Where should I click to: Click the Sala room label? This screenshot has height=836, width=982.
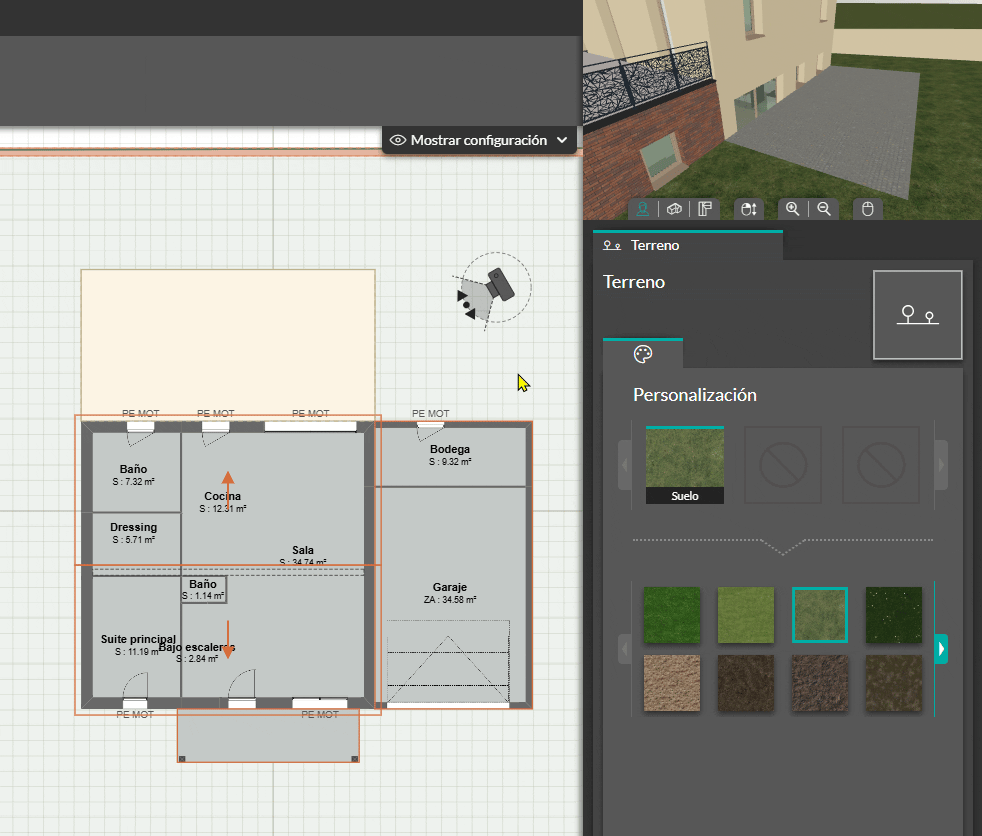tap(302, 550)
